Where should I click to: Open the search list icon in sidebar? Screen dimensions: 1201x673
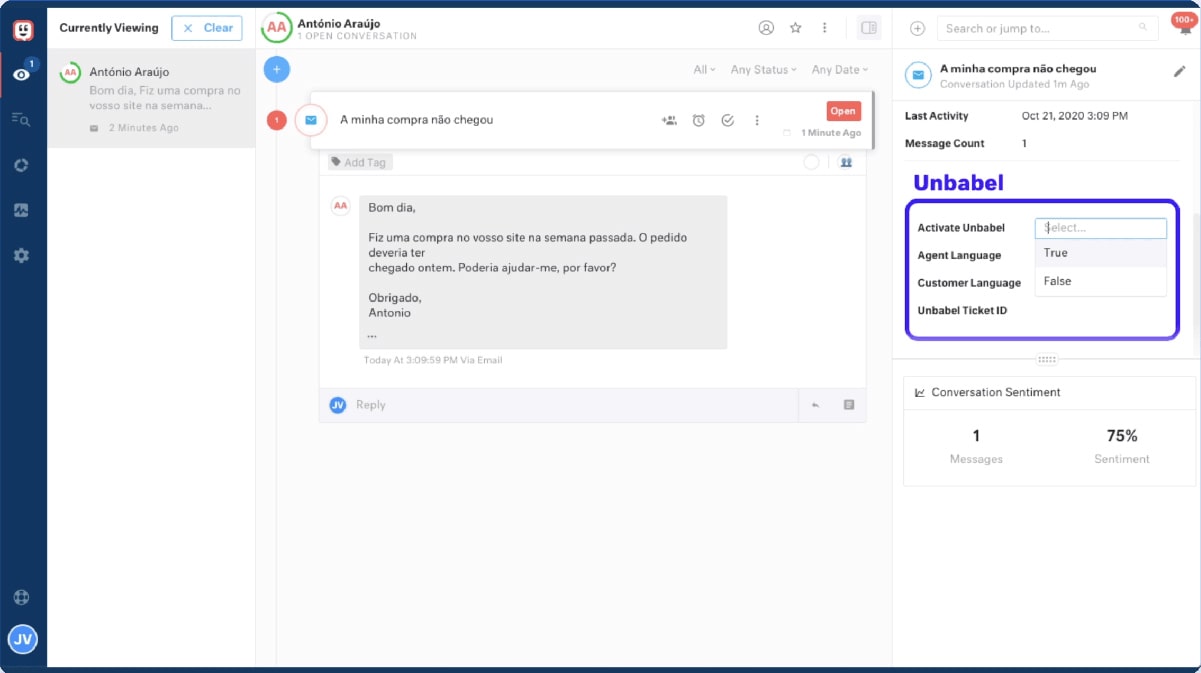pyautogui.click(x=21, y=119)
